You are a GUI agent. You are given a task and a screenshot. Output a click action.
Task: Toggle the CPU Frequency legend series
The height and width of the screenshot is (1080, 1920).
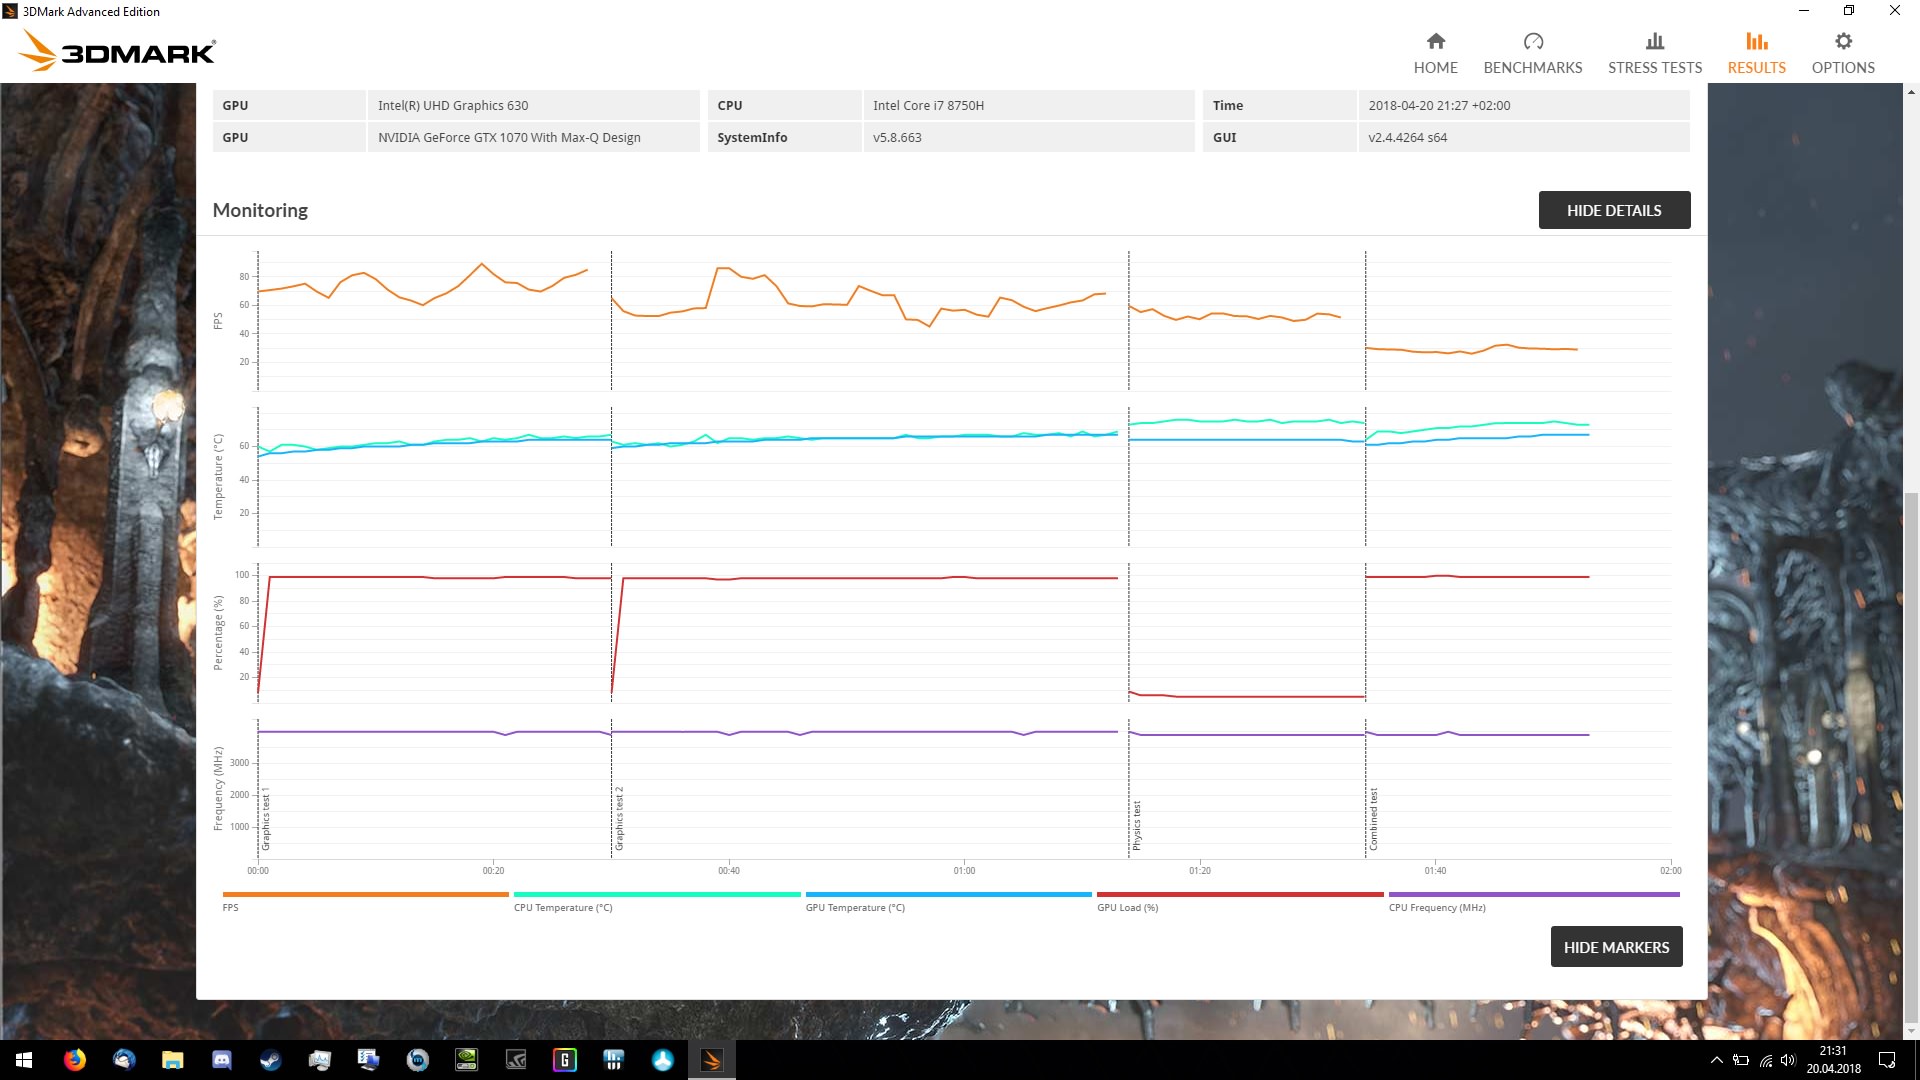click(1533, 901)
